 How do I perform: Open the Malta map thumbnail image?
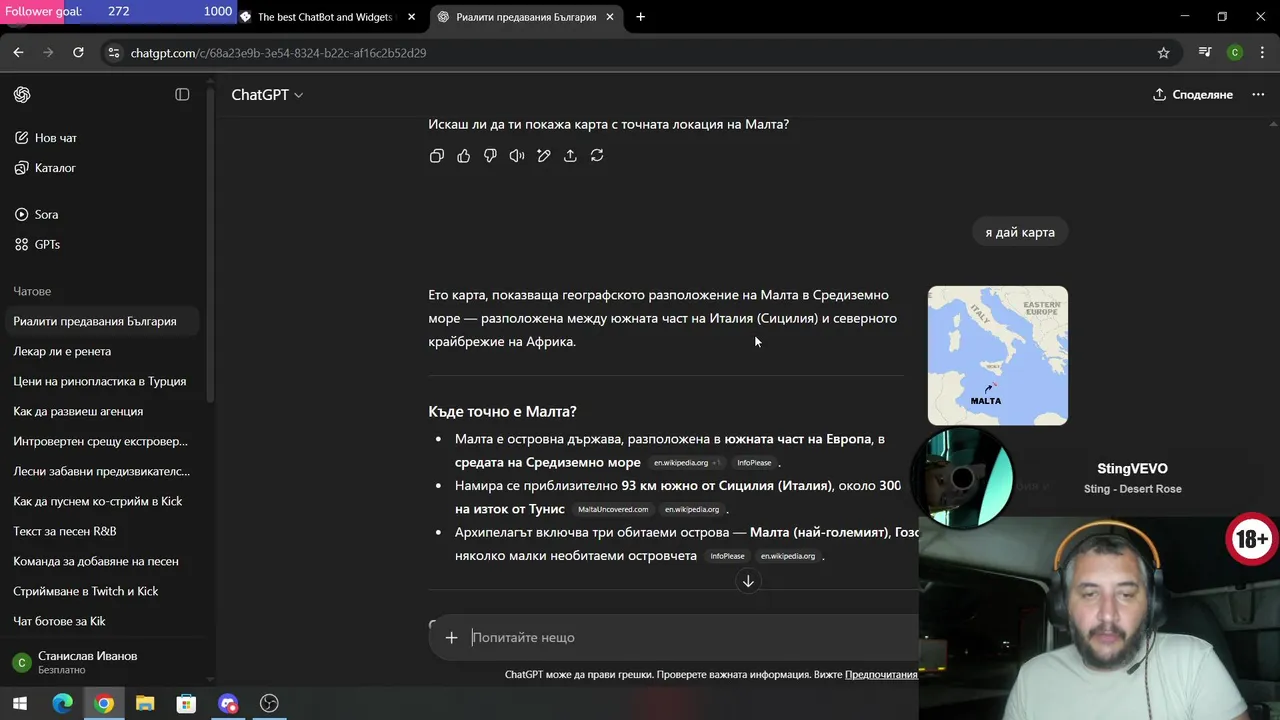tap(998, 356)
